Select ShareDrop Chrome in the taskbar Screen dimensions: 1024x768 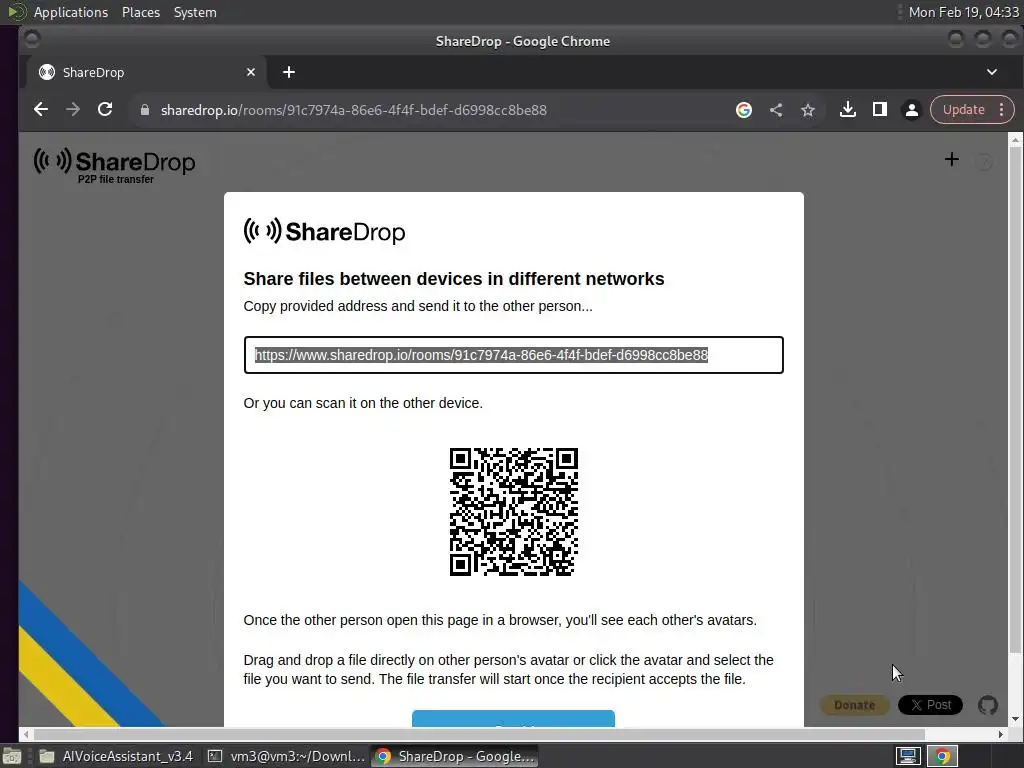point(455,756)
